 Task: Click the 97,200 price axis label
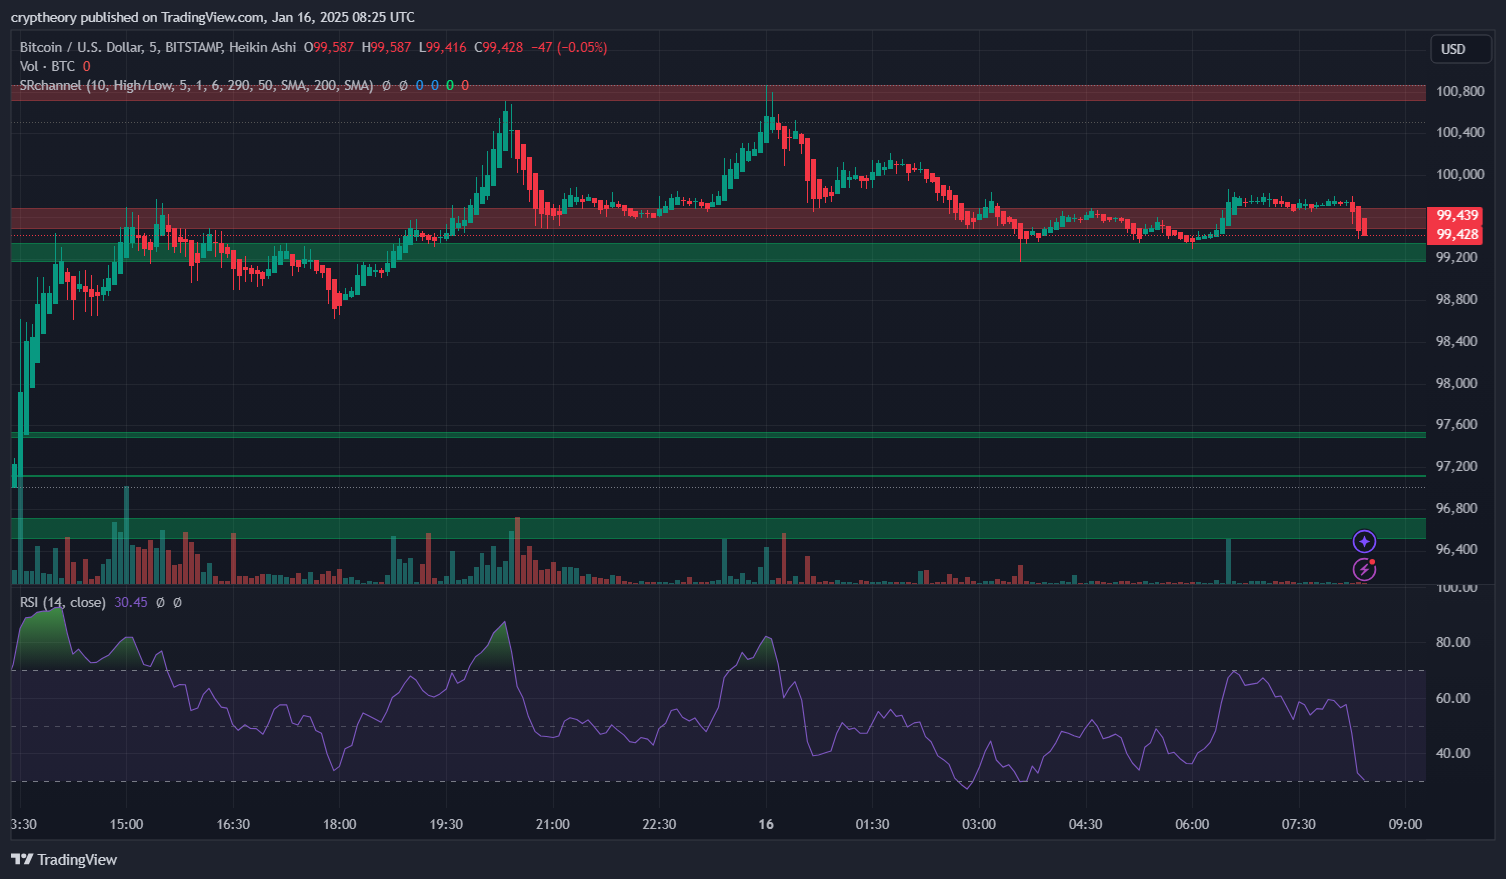tap(1457, 466)
